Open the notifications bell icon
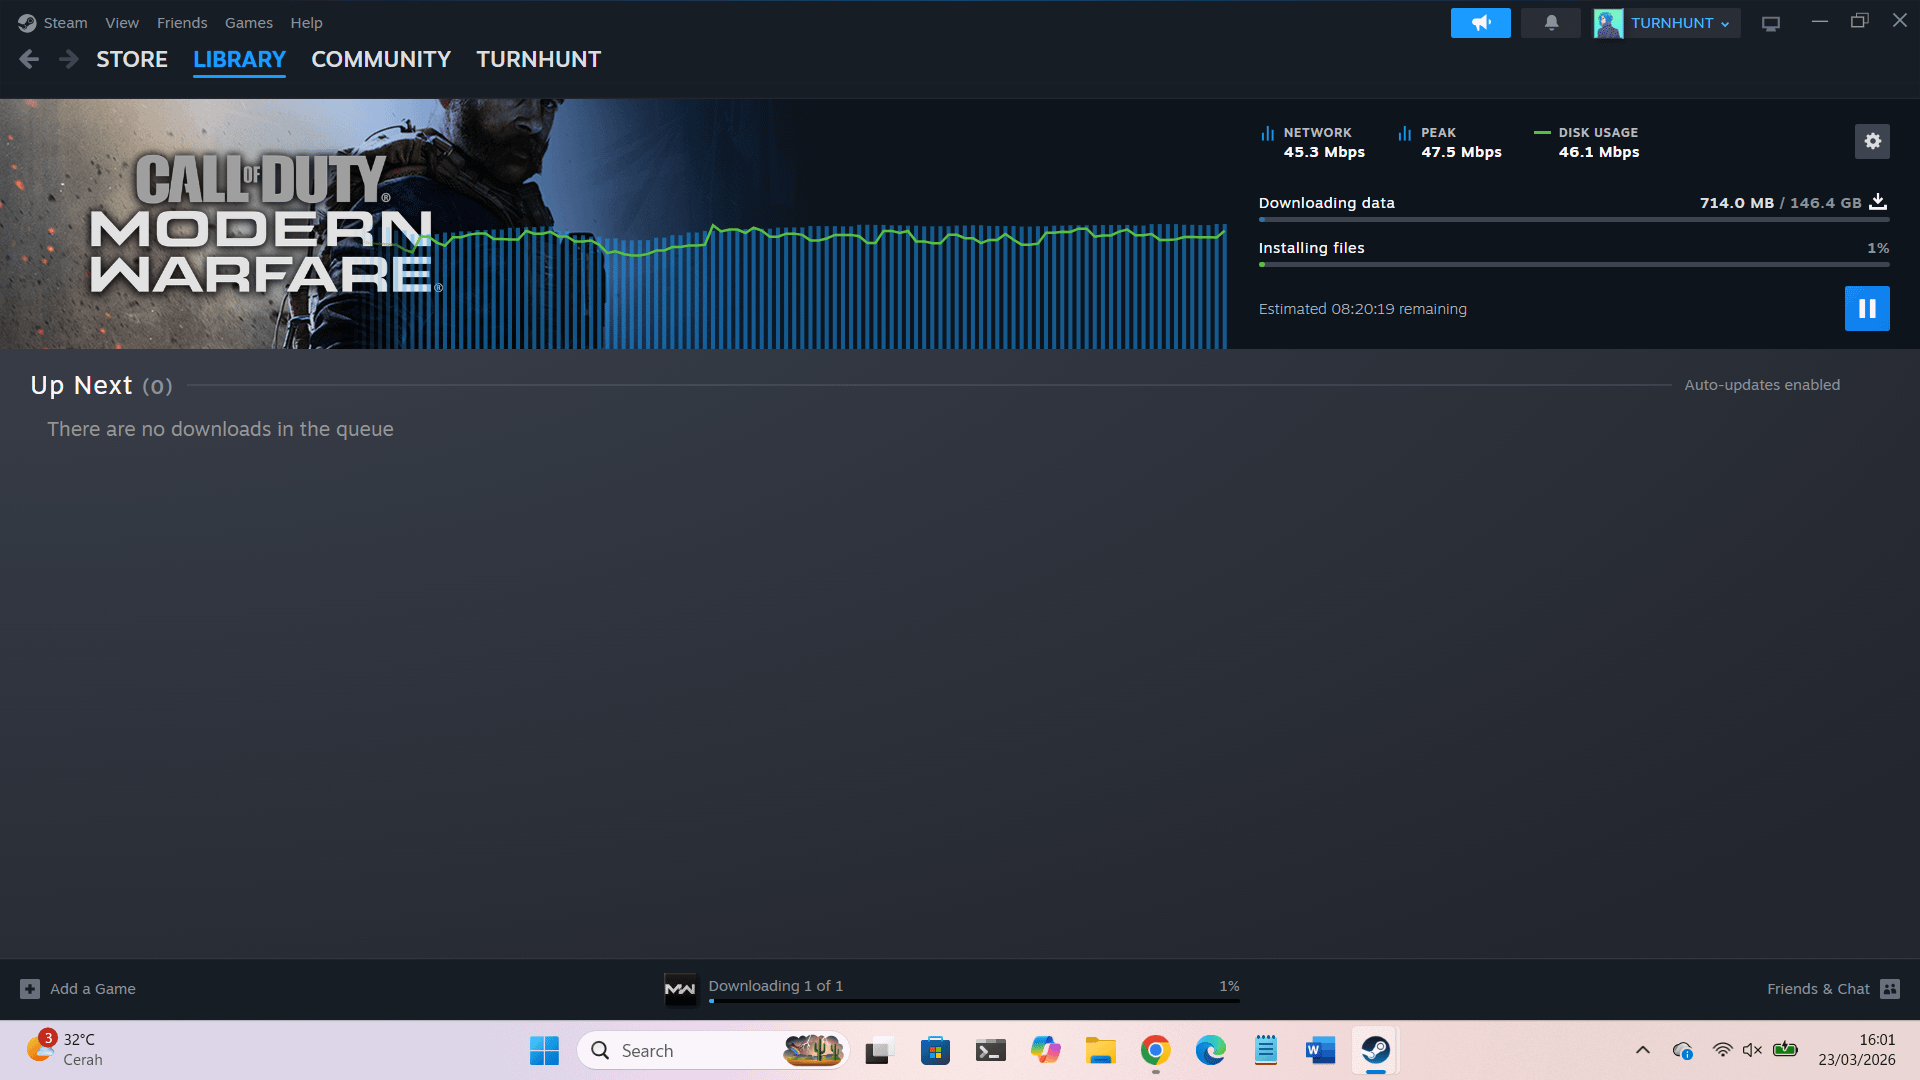1920x1080 pixels. (x=1551, y=23)
